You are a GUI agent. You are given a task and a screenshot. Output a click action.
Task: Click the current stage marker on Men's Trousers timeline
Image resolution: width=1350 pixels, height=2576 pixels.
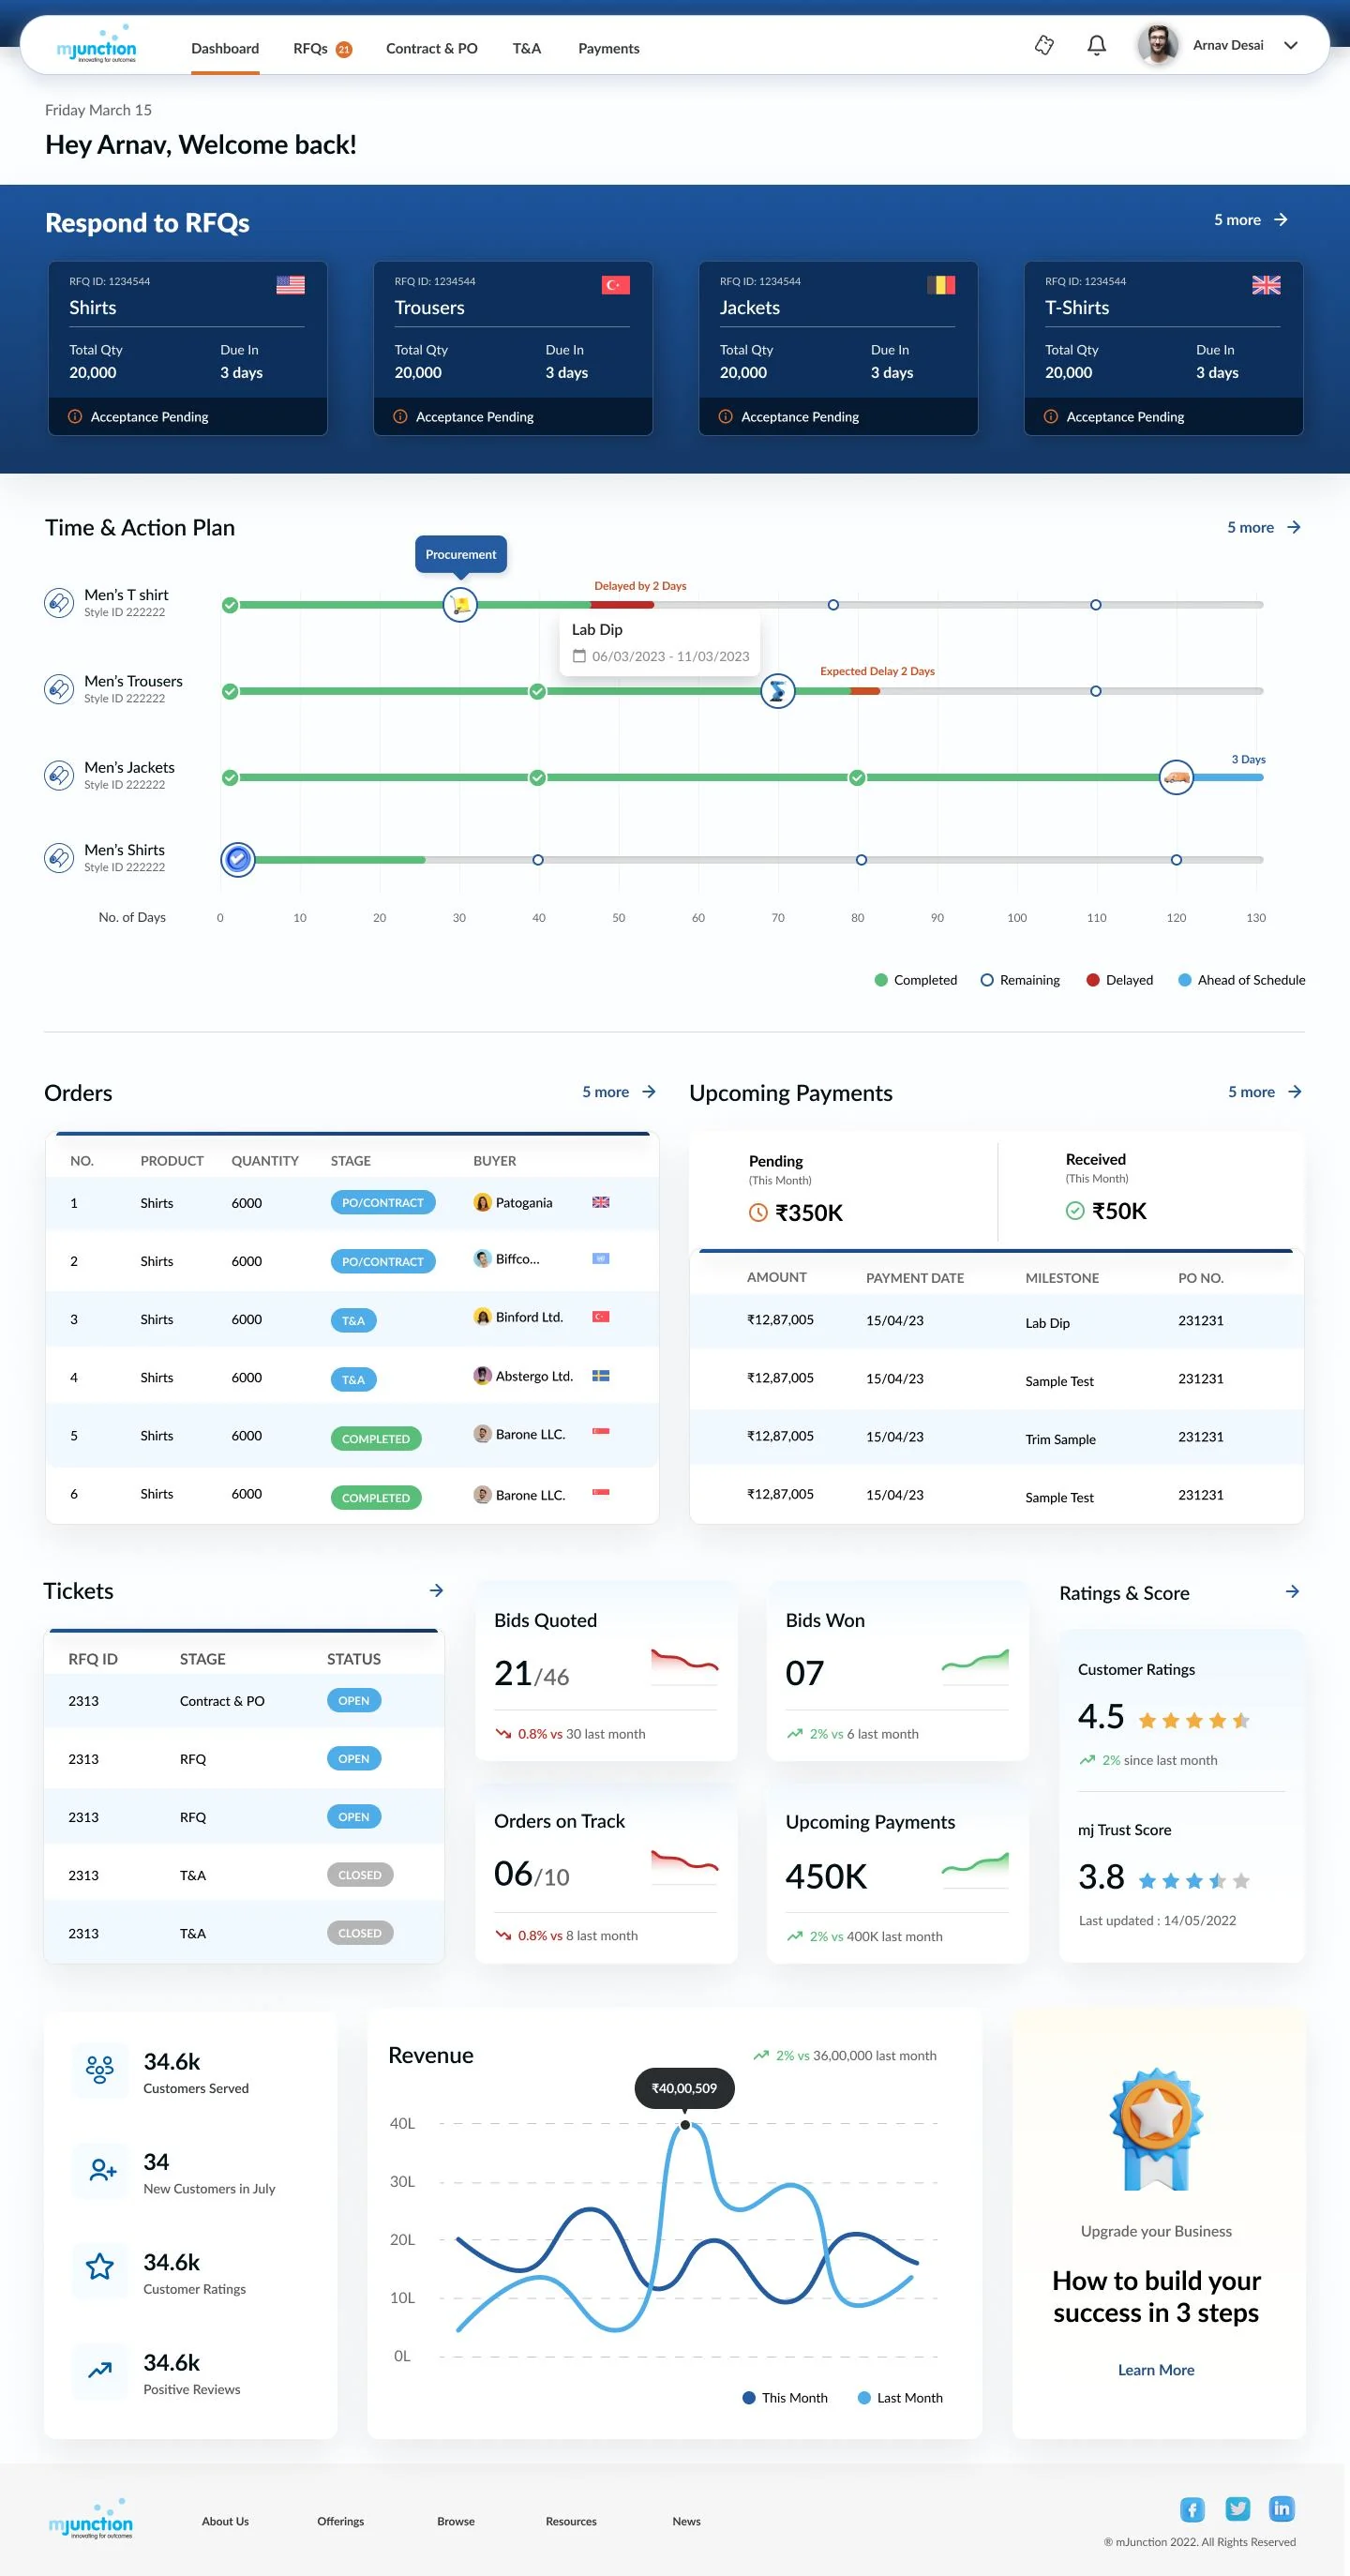[x=777, y=691]
